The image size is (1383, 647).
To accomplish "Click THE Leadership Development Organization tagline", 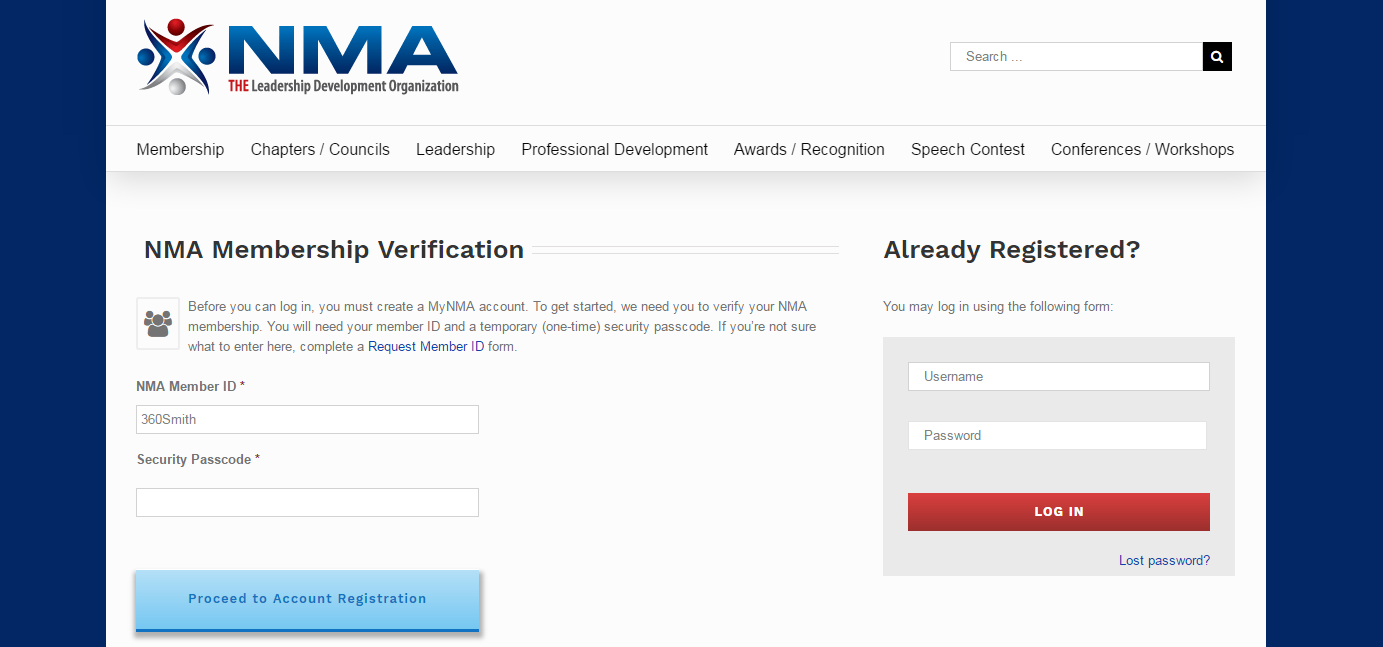I will (x=343, y=86).
